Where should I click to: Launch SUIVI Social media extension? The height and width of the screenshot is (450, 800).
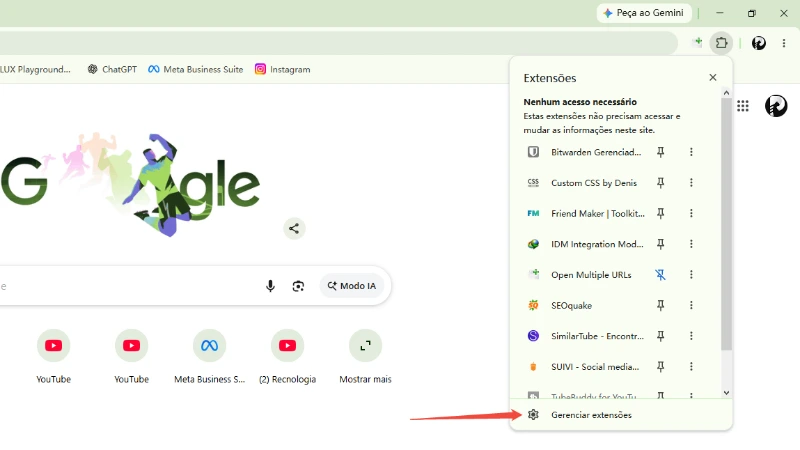pos(584,366)
